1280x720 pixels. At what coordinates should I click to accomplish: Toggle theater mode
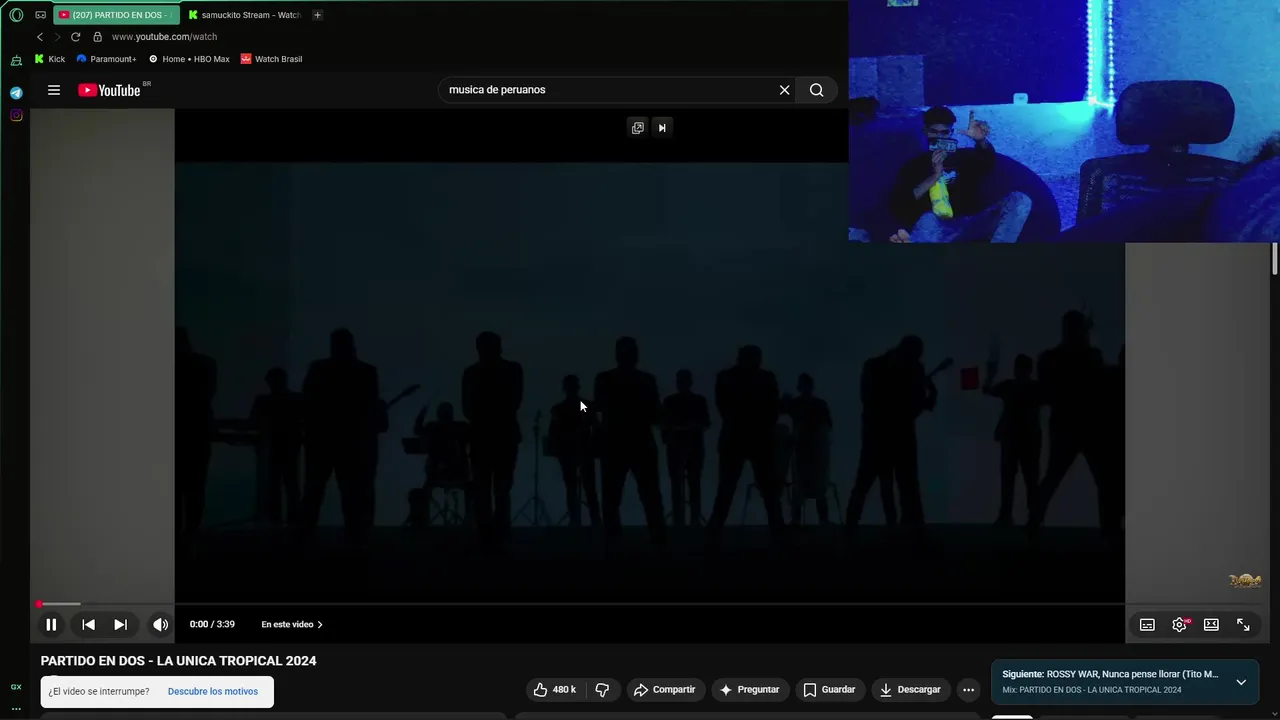tap(1211, 624)
